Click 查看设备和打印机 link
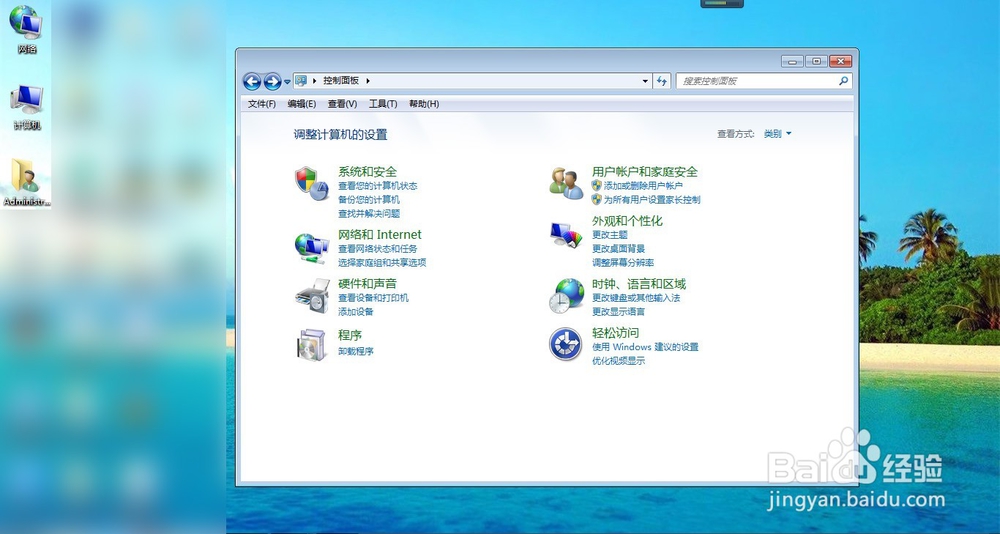The width and height of the screenshot is (1000, 534). click(x=373, y=298)
